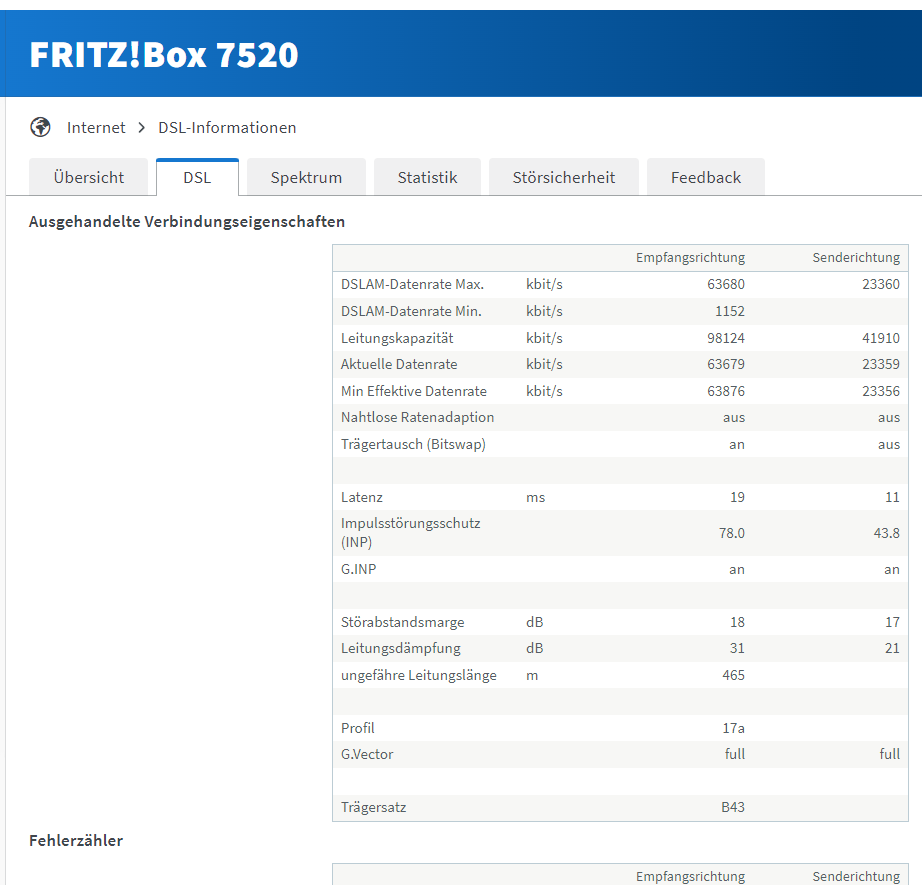
Task: Click the Profil value 17a
Action: (733, 728)
